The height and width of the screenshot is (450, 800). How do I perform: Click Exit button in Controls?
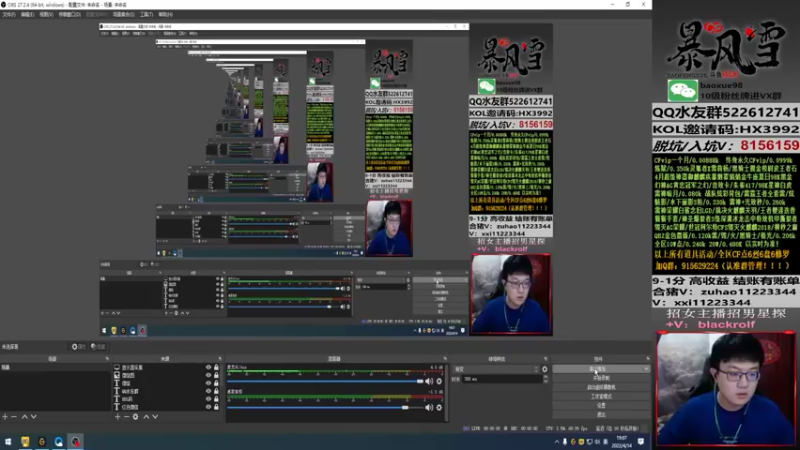[601, 415]
